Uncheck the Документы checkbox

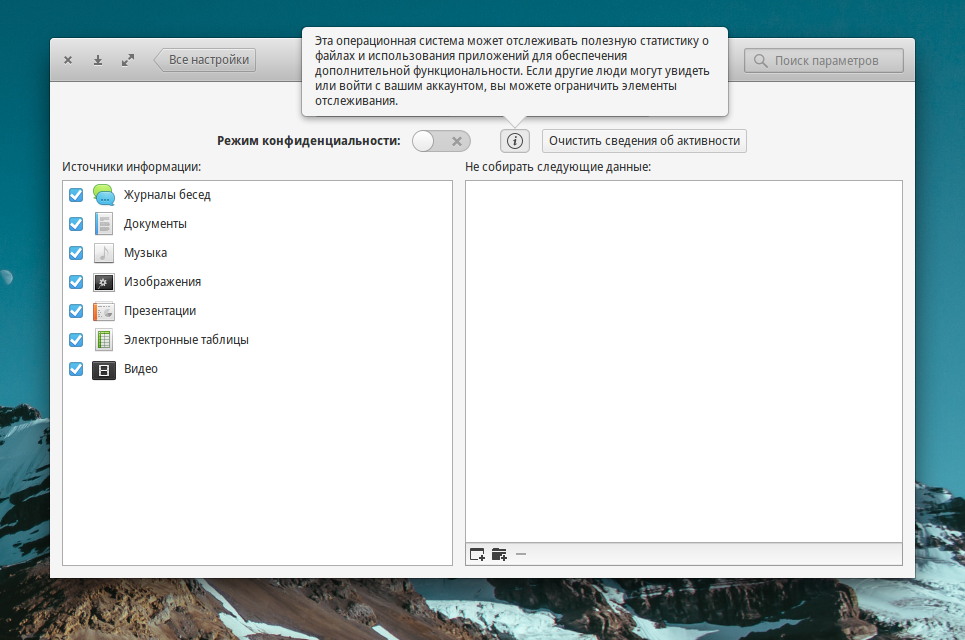tap(76, 223)
